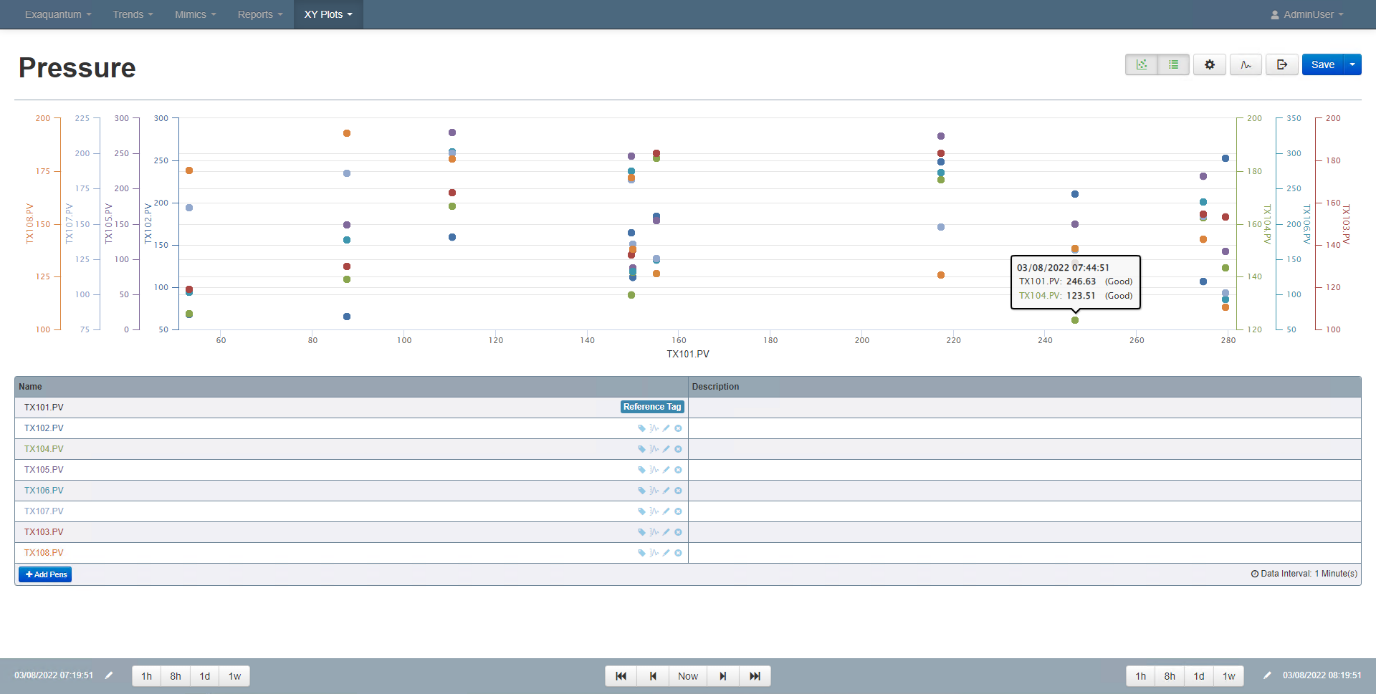Open the Trends menu
This screenshot has height=694, width=1376.
(x=133, y=15)
